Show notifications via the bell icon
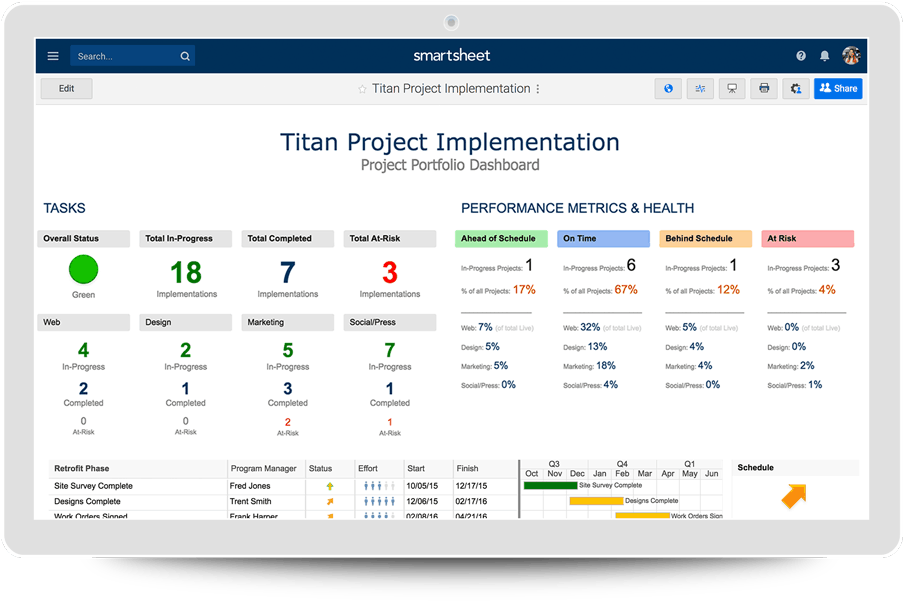The image size is (903, 601). tap(825, 56)
